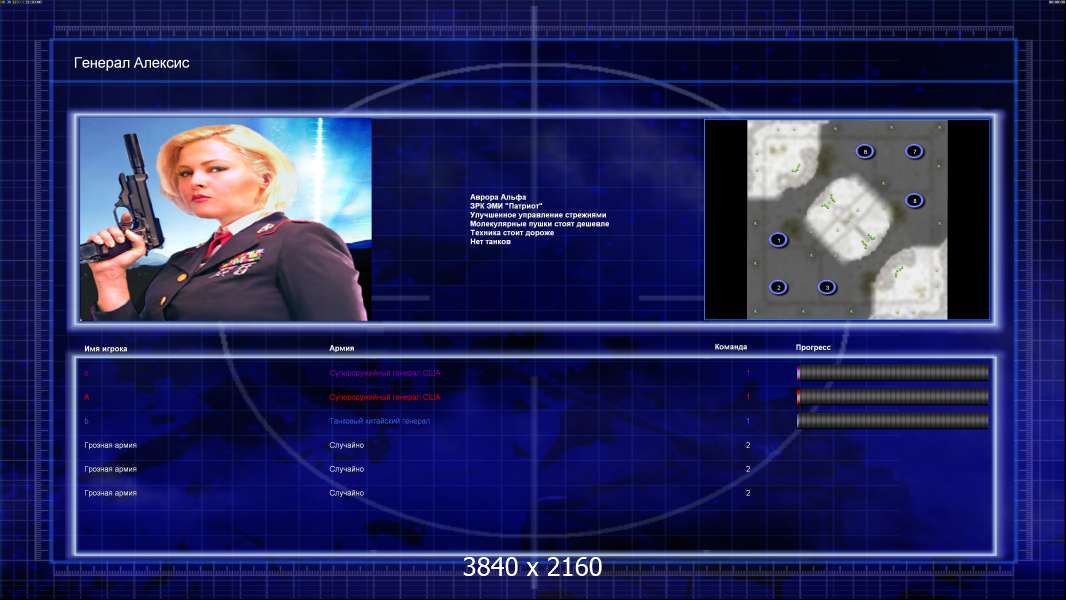Select red "Супероружейный генерал США" army entry
Screen dimensions: 1066x600
tap(385, 397)
